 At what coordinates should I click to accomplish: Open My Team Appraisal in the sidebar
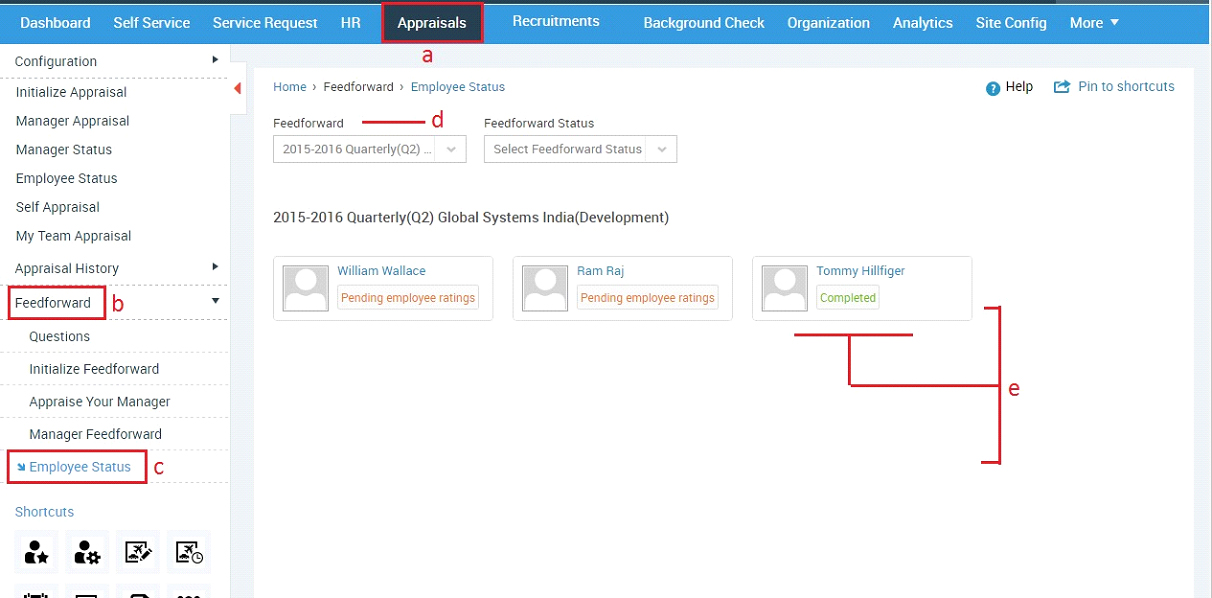73,237
